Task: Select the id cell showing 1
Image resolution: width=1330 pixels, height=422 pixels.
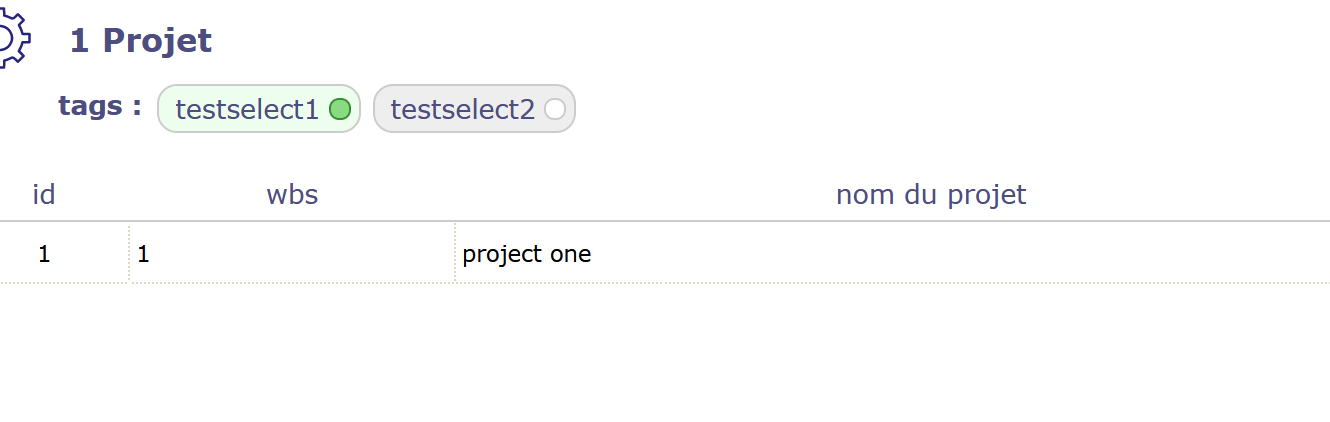Action: [x=44, y=254]
